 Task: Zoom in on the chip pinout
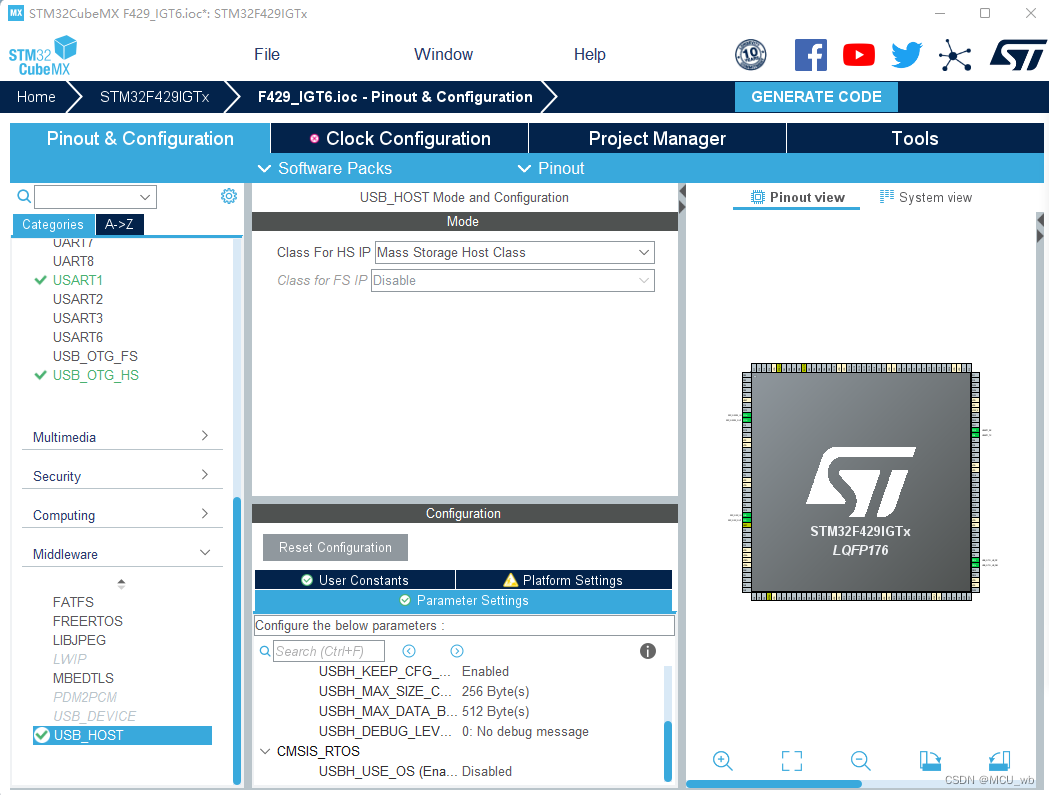click(x=723, y=761)
